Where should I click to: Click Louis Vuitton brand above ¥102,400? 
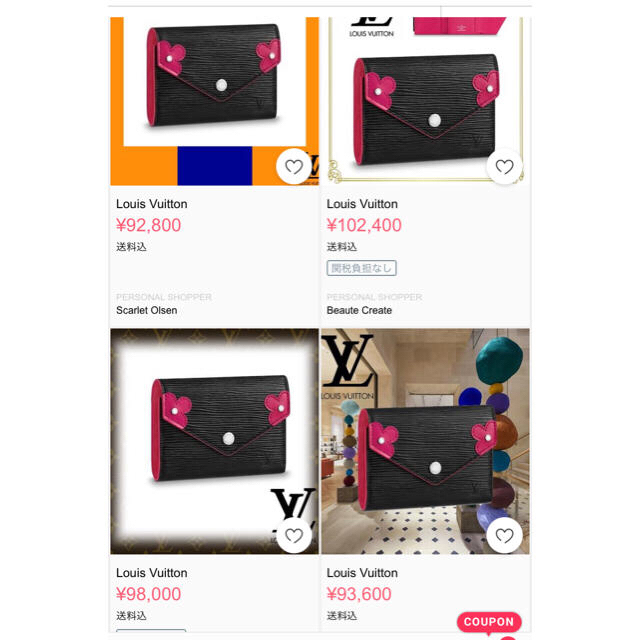[x=362, y=204]
